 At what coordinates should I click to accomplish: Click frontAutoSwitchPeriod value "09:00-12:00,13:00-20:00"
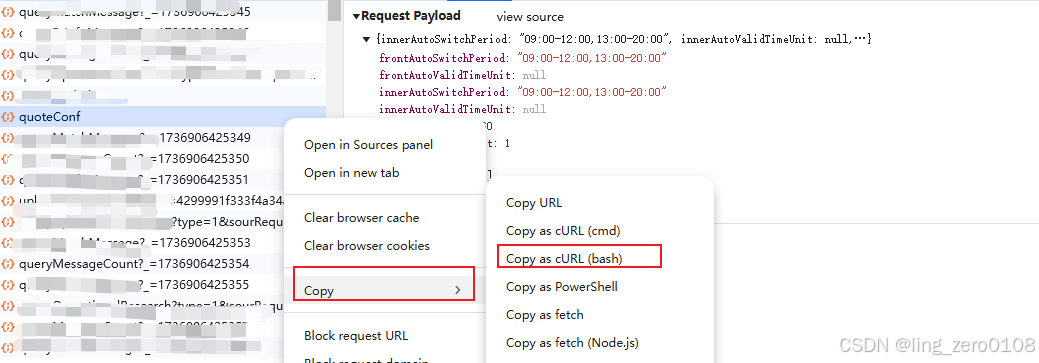click(592, 58)
